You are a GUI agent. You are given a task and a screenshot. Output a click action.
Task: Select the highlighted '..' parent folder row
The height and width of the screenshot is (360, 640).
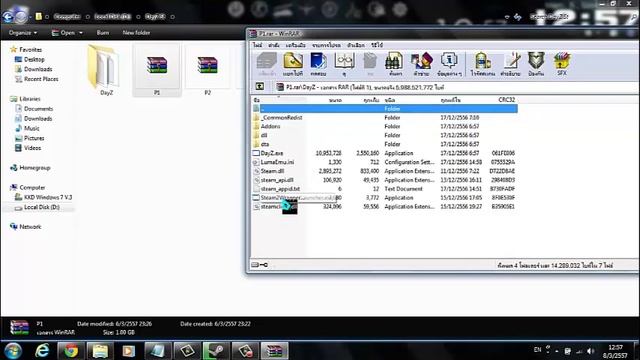384,109
